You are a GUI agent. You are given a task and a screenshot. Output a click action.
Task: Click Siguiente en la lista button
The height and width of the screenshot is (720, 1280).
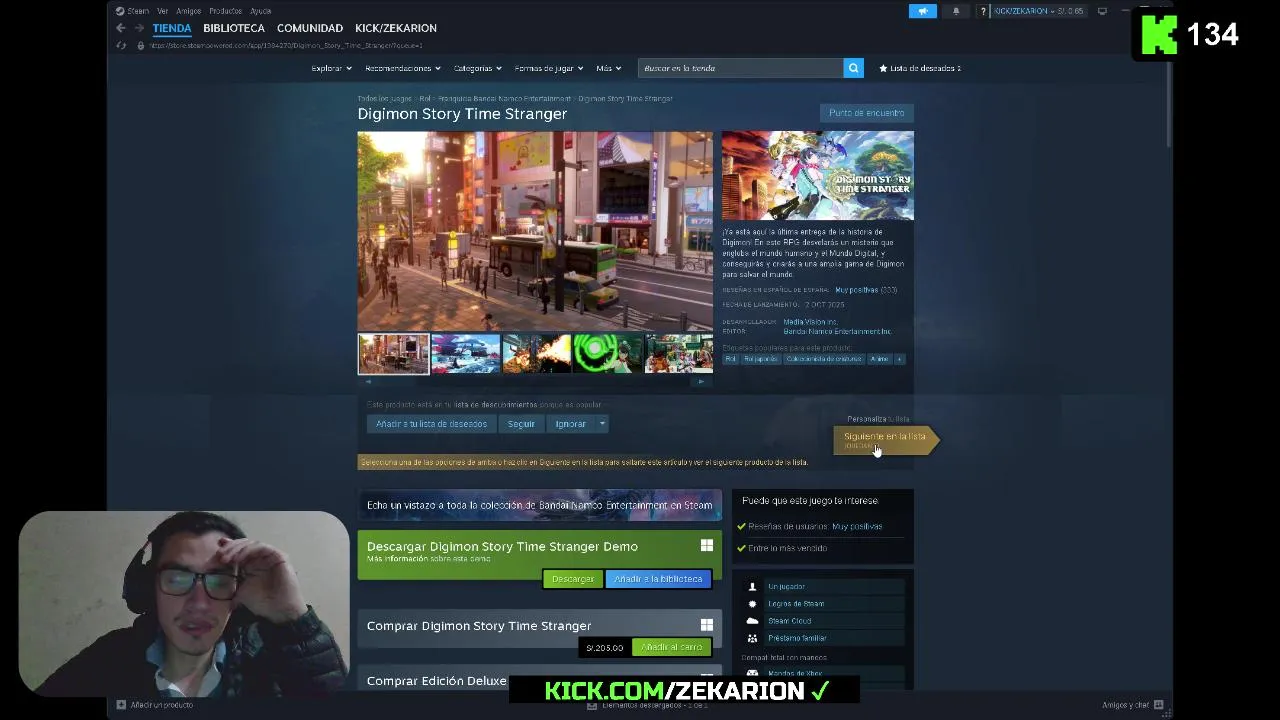pyautogui.click(x=885, y=440)
